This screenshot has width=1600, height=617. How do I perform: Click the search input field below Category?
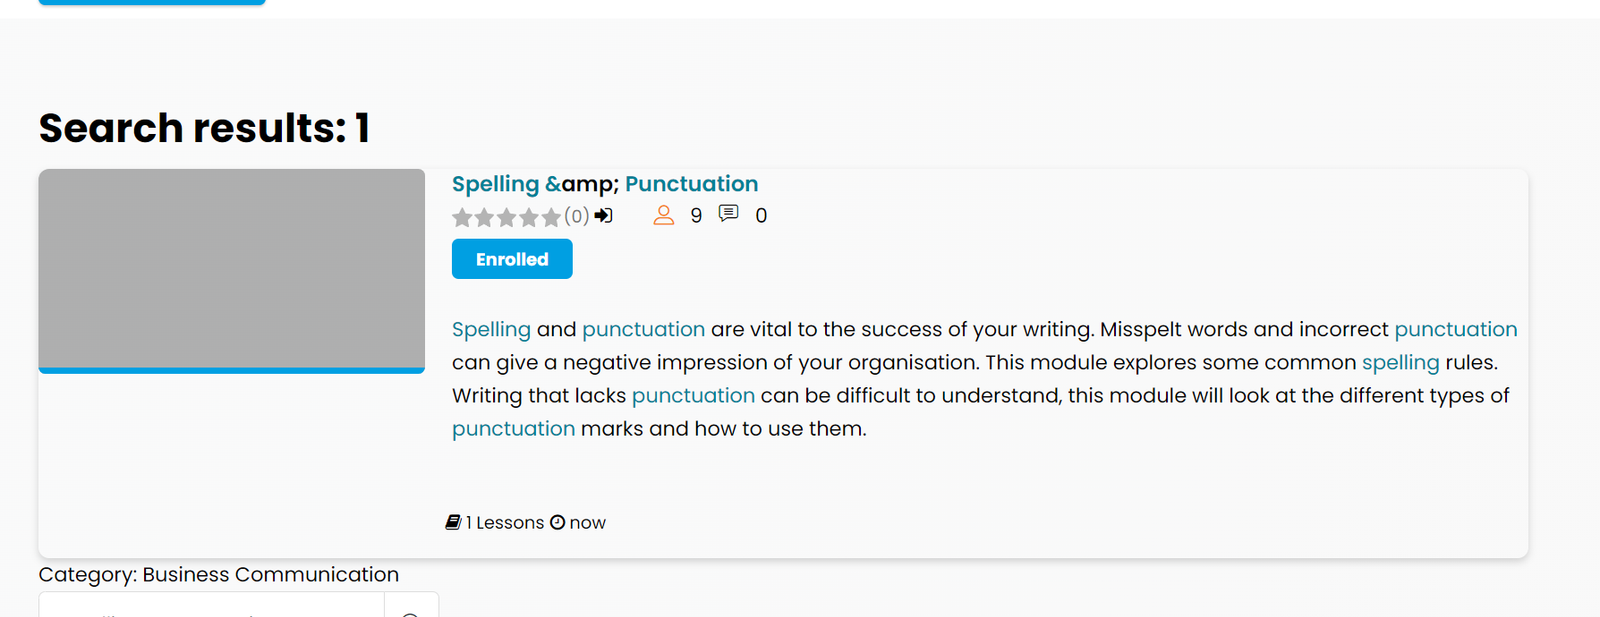pyautogui.click(x=211, y=606)
